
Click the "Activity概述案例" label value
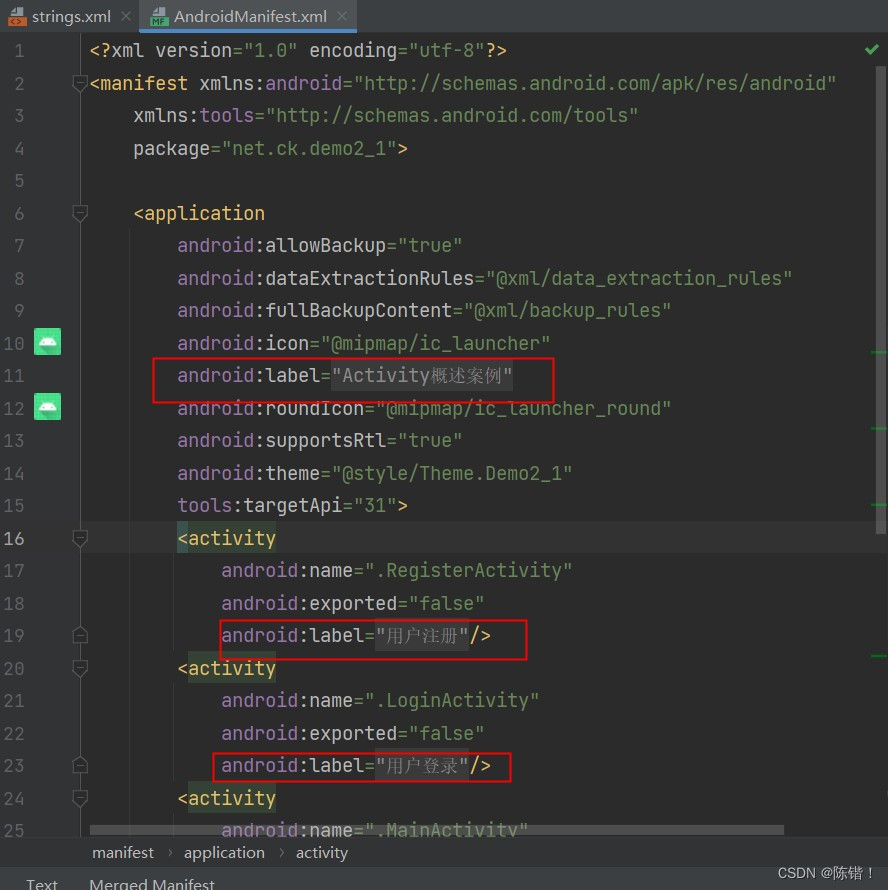(422, 375)
